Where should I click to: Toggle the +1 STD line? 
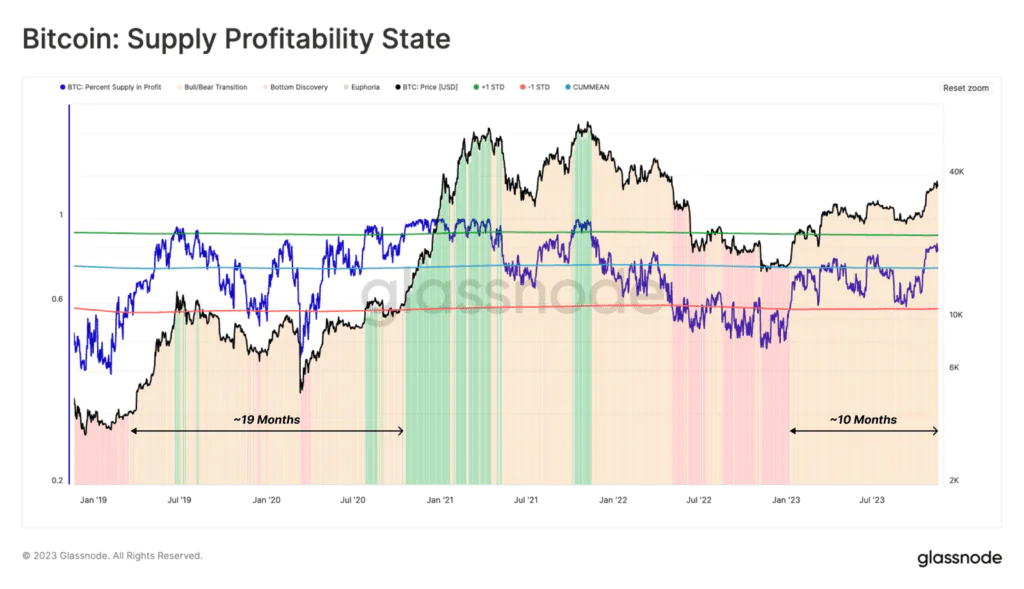(x=489, y=87)
